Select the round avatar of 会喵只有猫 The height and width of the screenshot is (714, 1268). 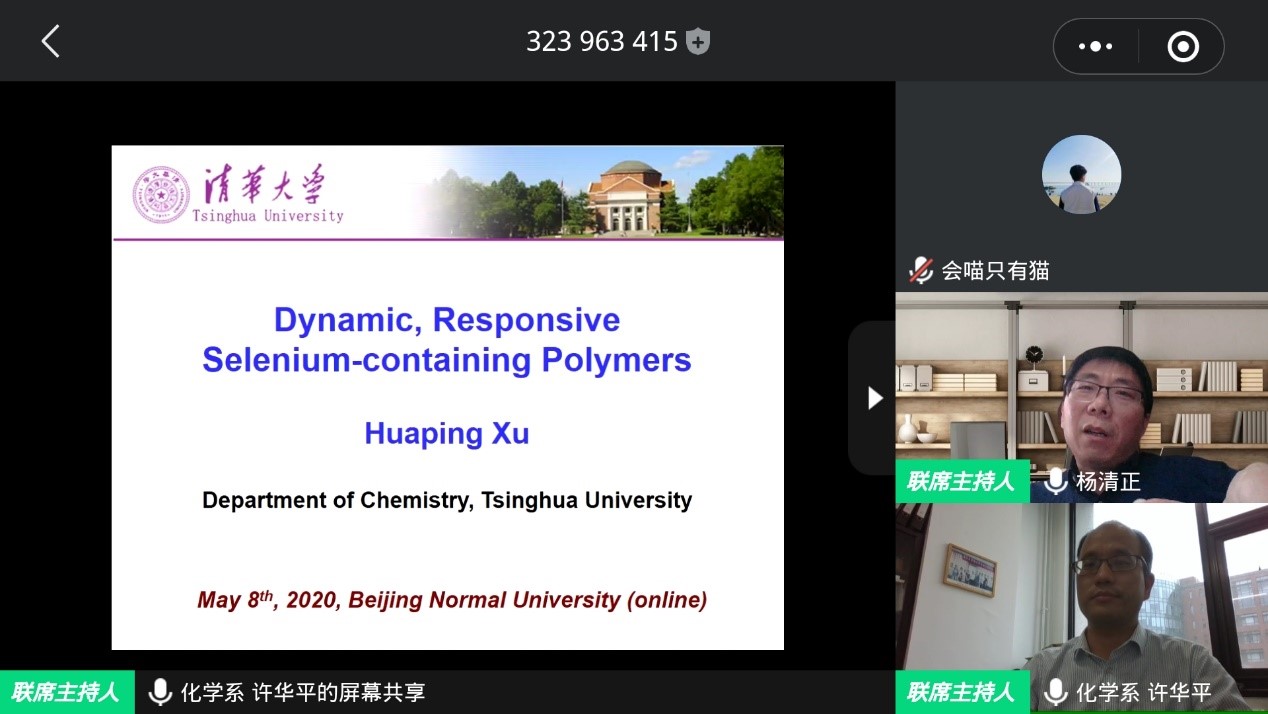coord(1081,175)
